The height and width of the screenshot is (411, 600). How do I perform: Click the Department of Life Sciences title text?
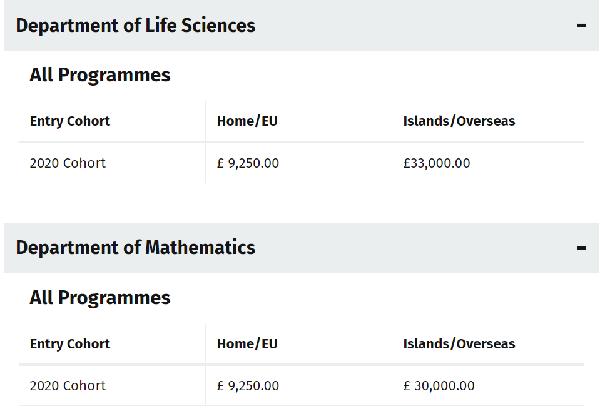(x=135, y=26)
